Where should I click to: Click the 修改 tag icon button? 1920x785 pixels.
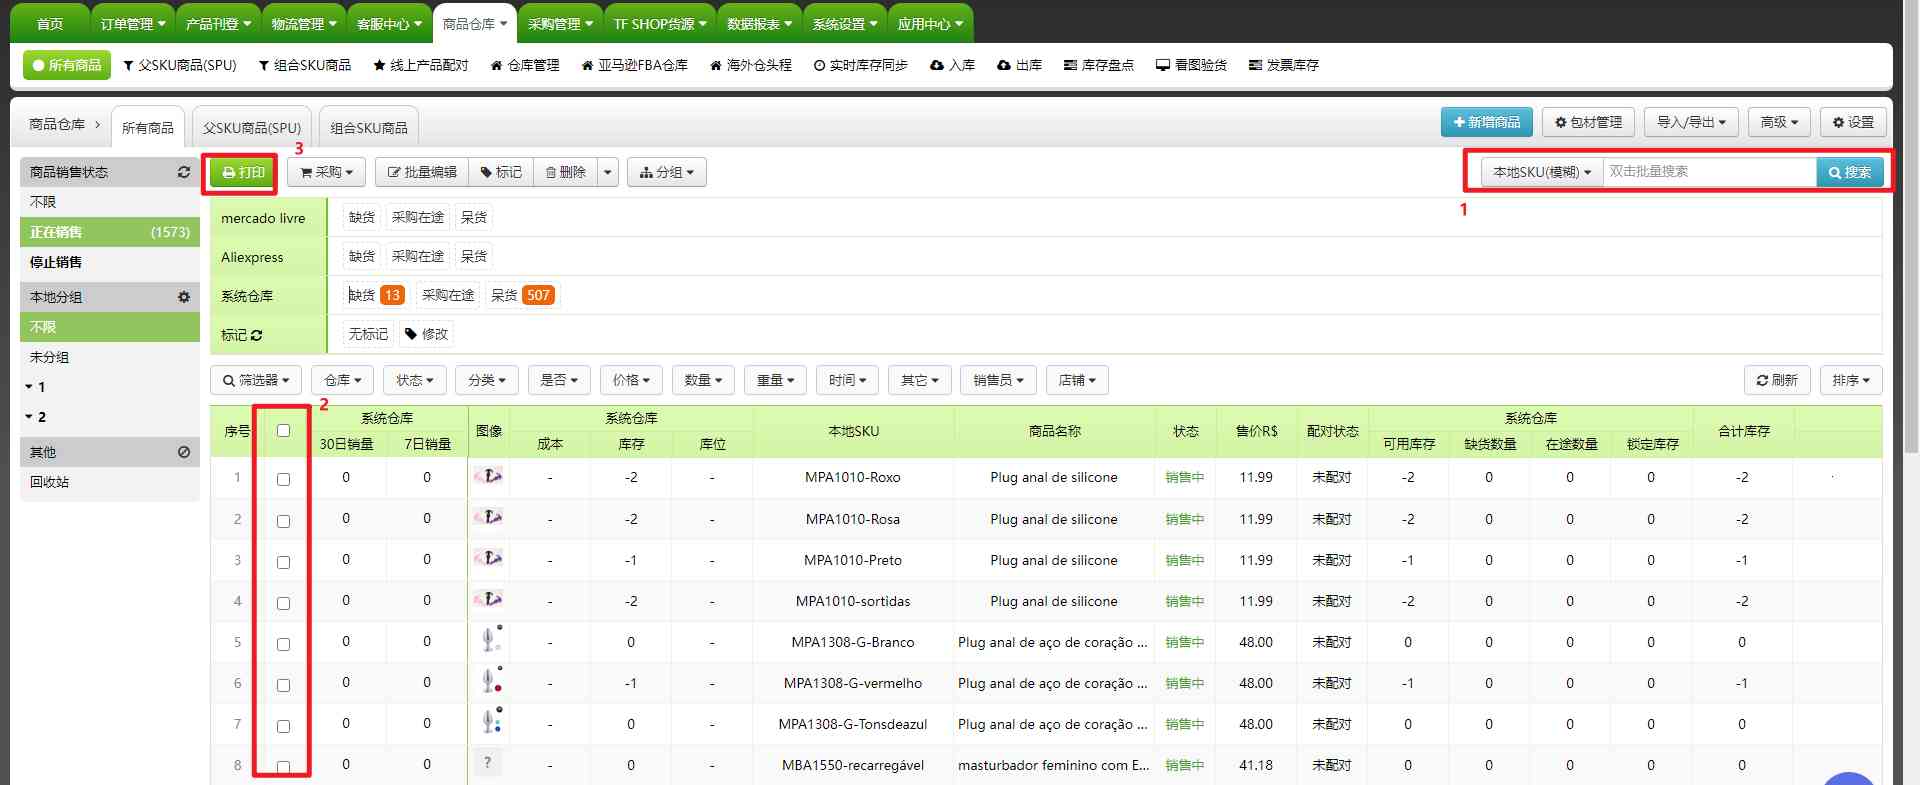pos(426,334)
